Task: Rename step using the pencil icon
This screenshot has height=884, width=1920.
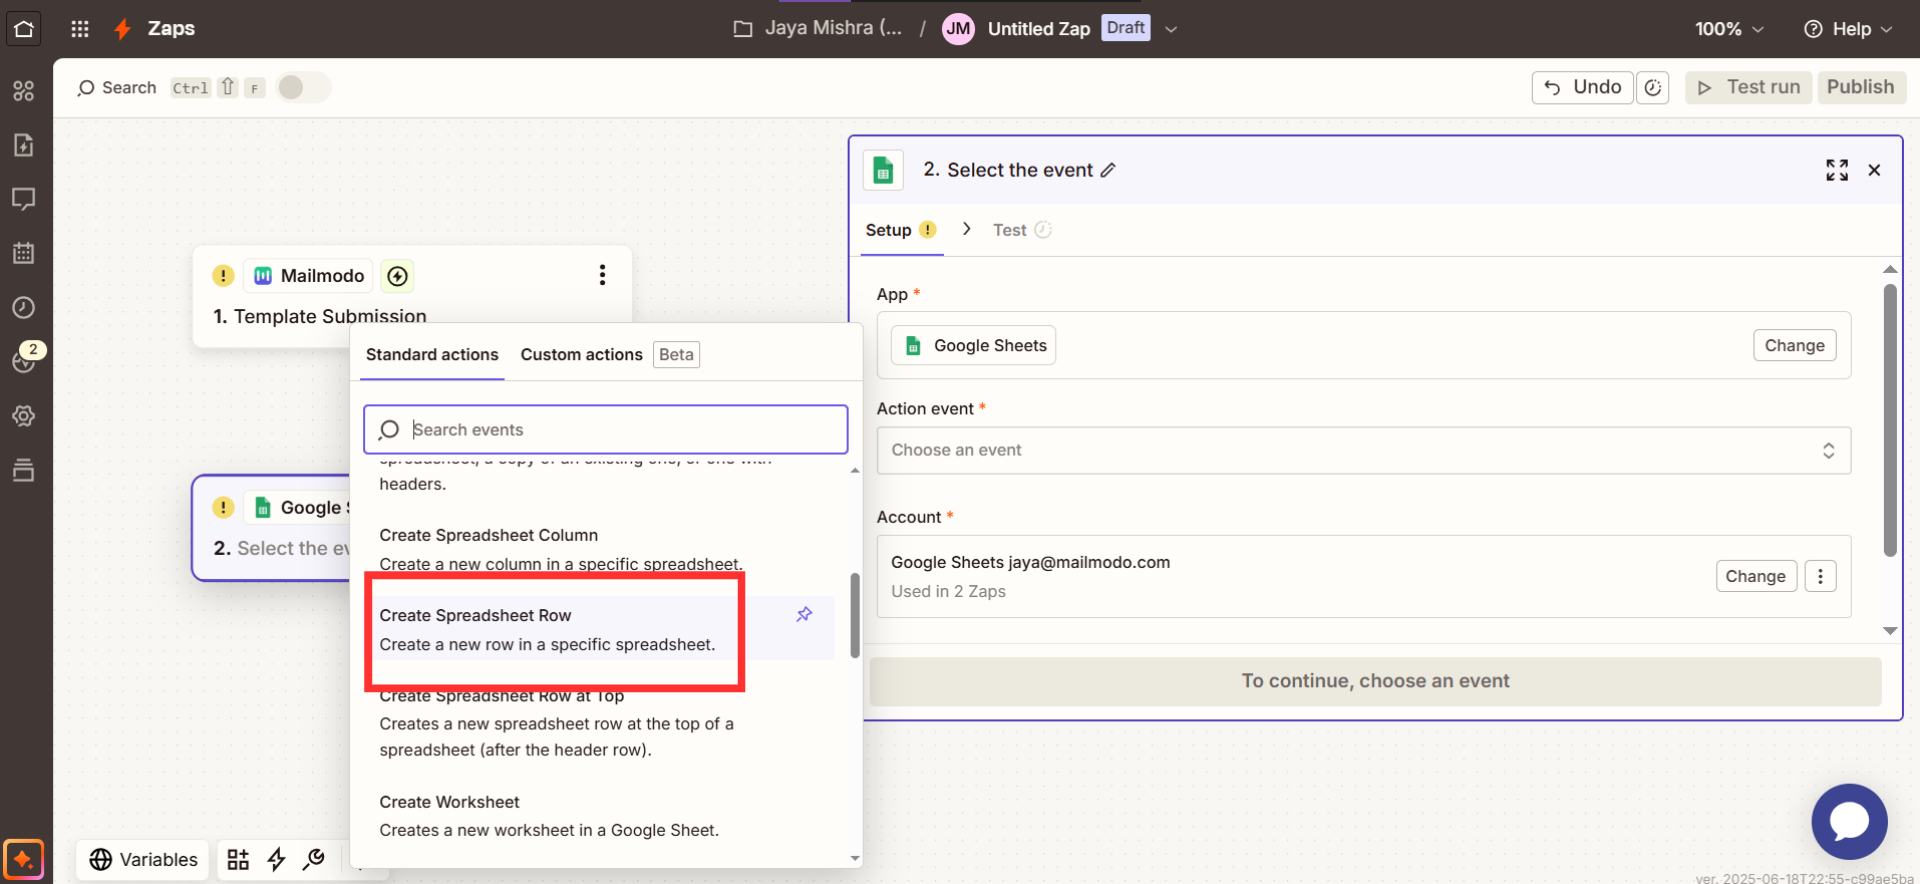Action: point(1108,170)
